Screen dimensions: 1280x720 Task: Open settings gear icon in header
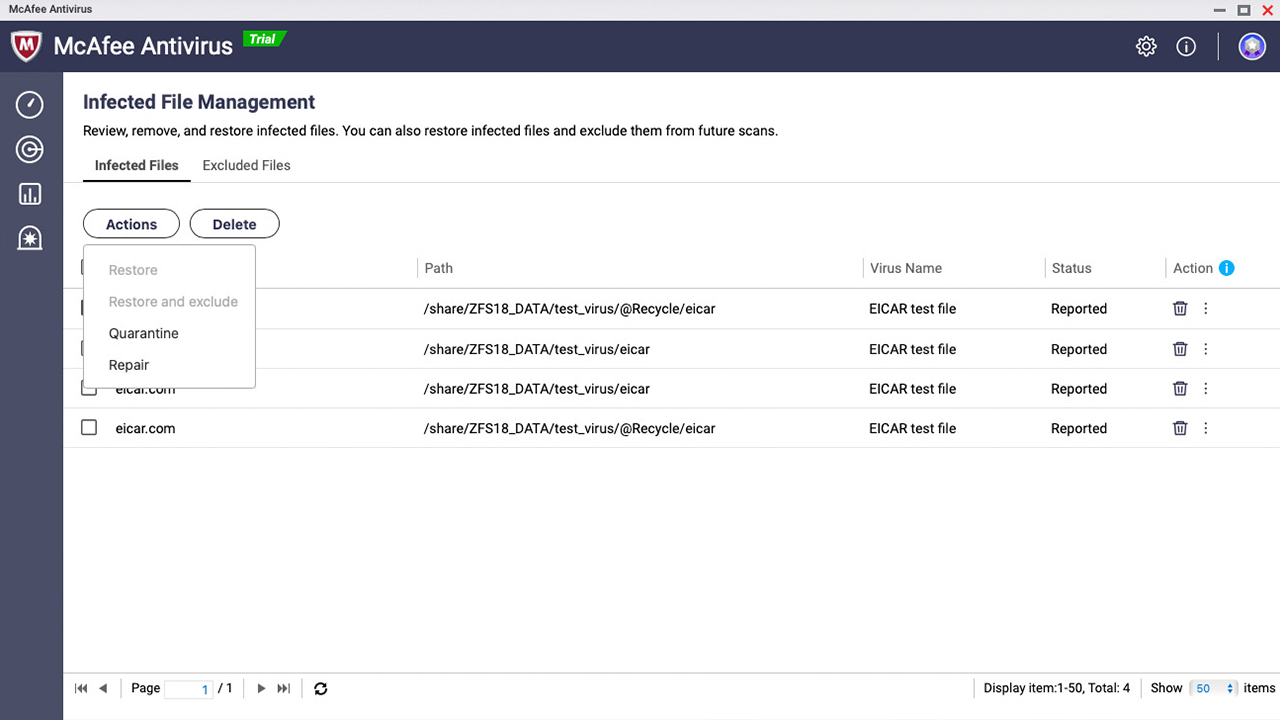[1146, 46]
